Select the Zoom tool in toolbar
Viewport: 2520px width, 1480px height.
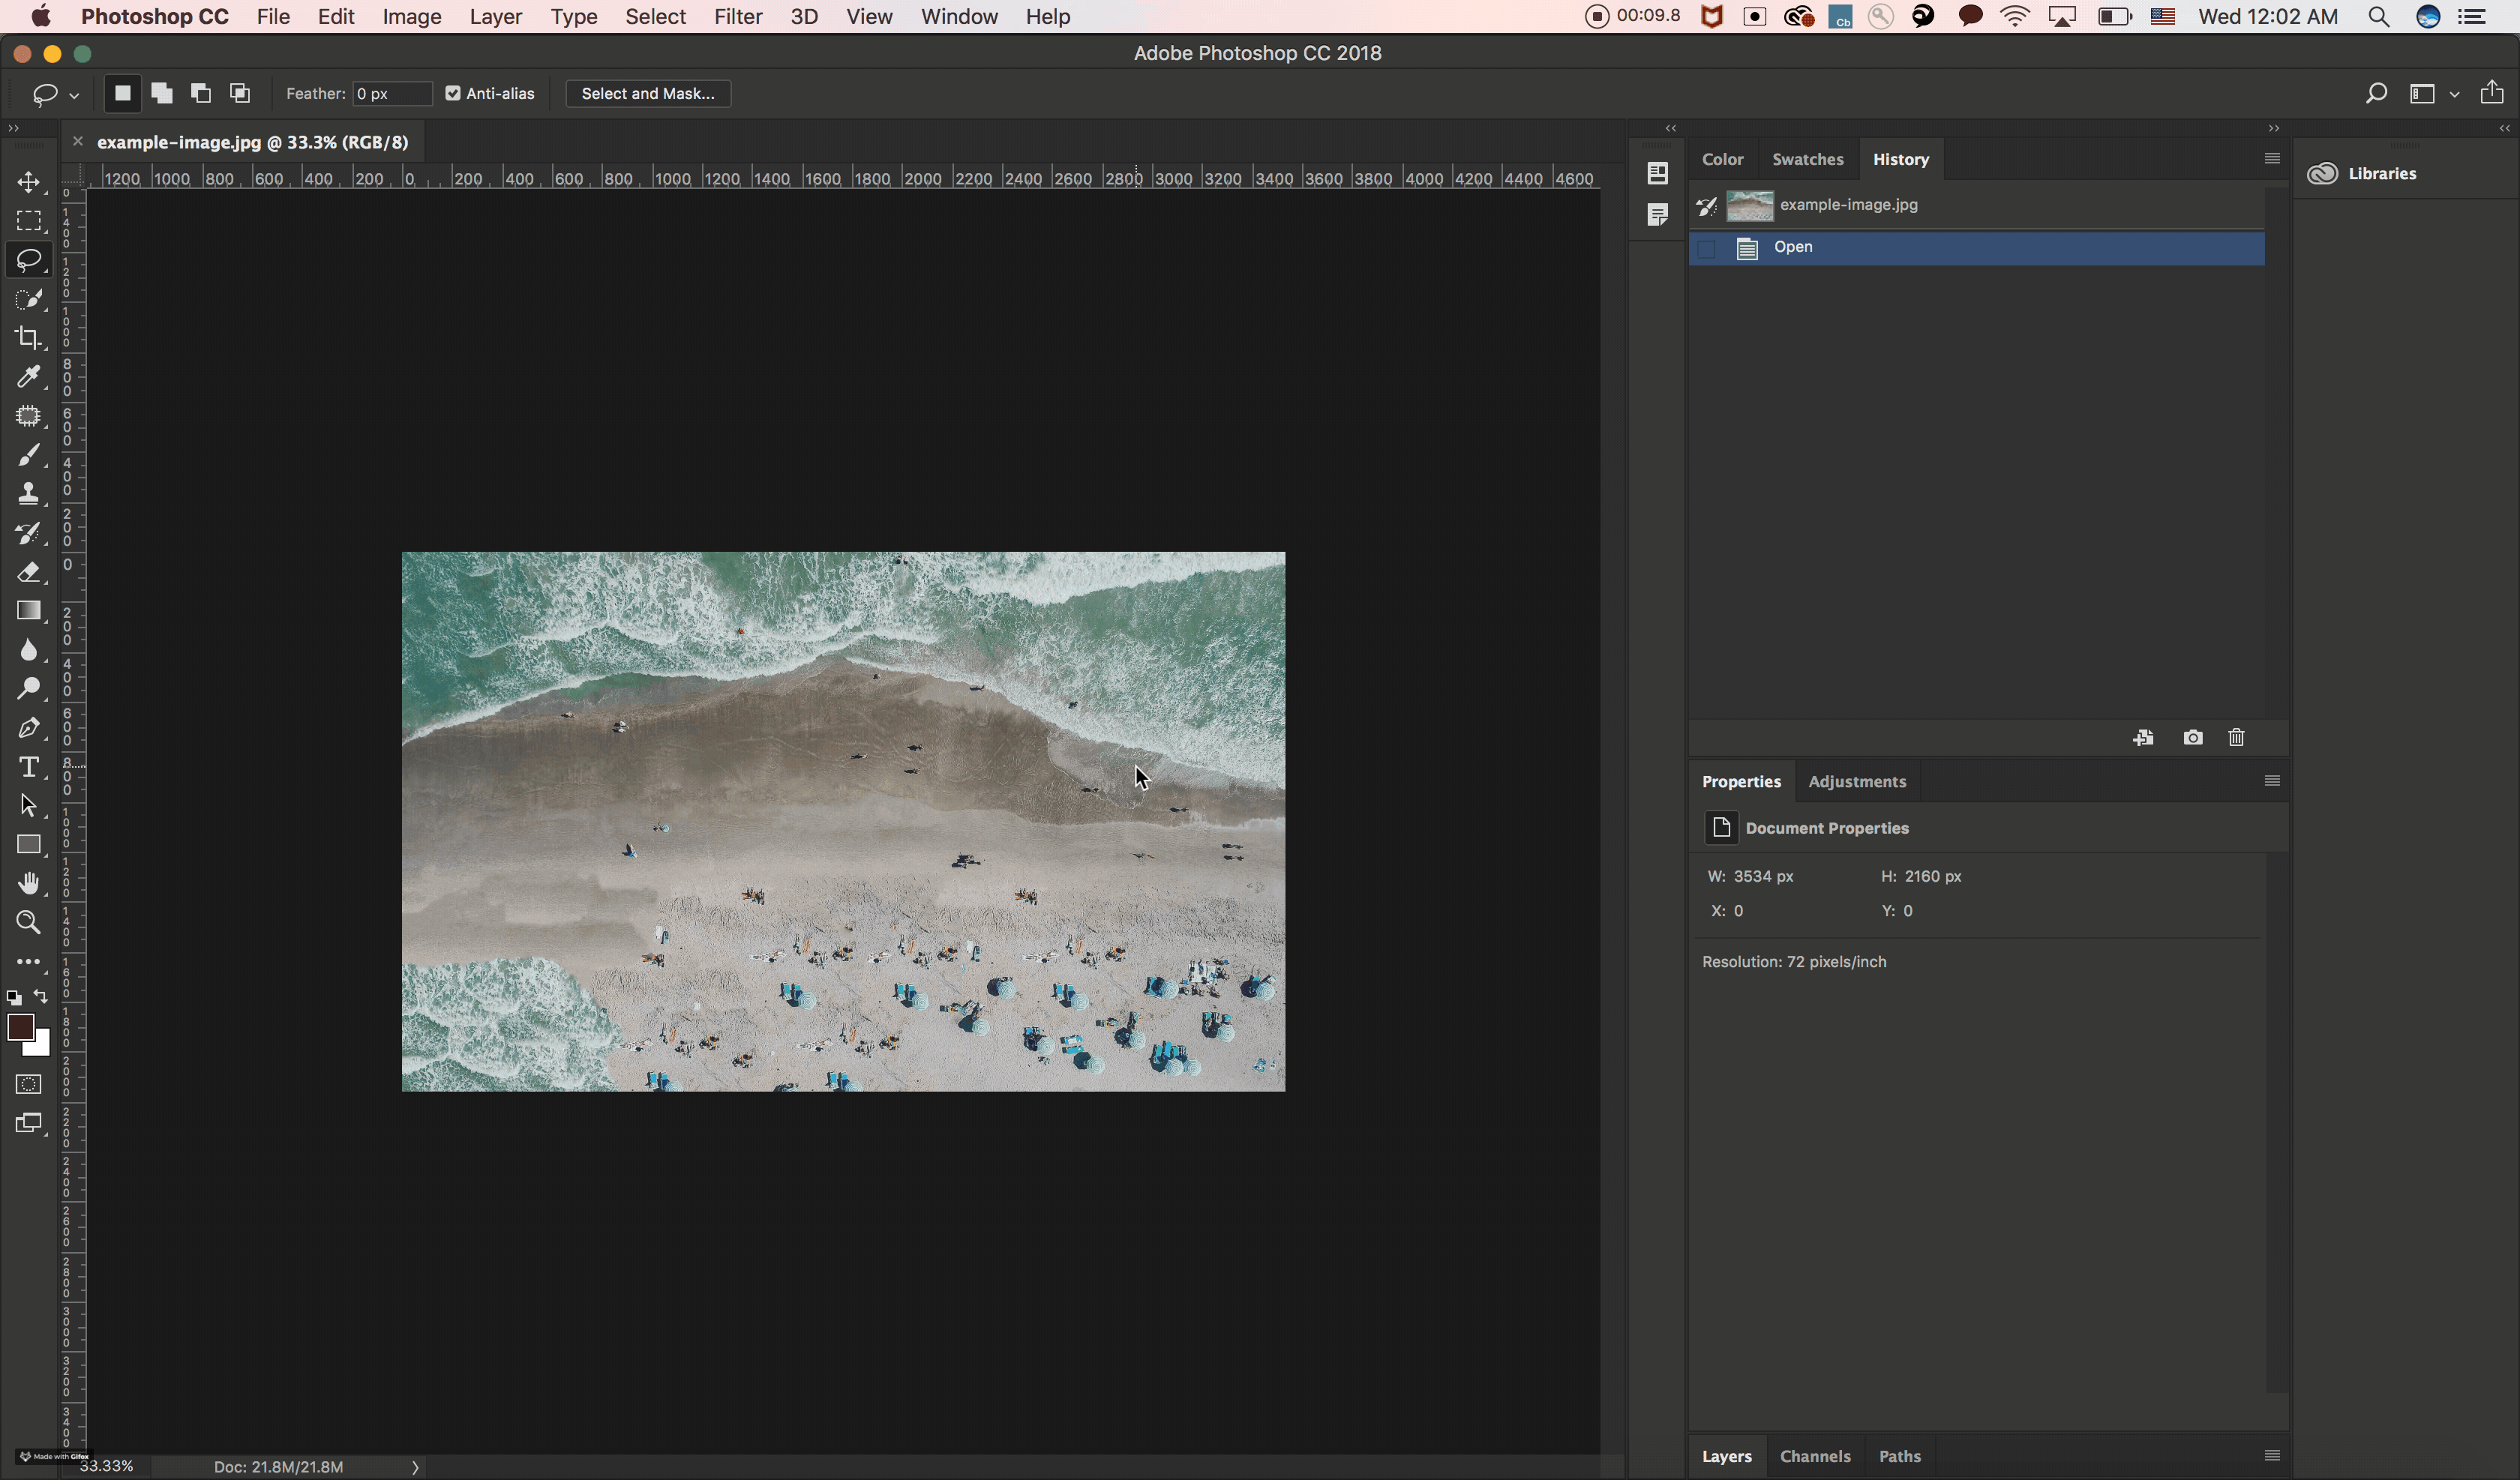coord(28,922)
